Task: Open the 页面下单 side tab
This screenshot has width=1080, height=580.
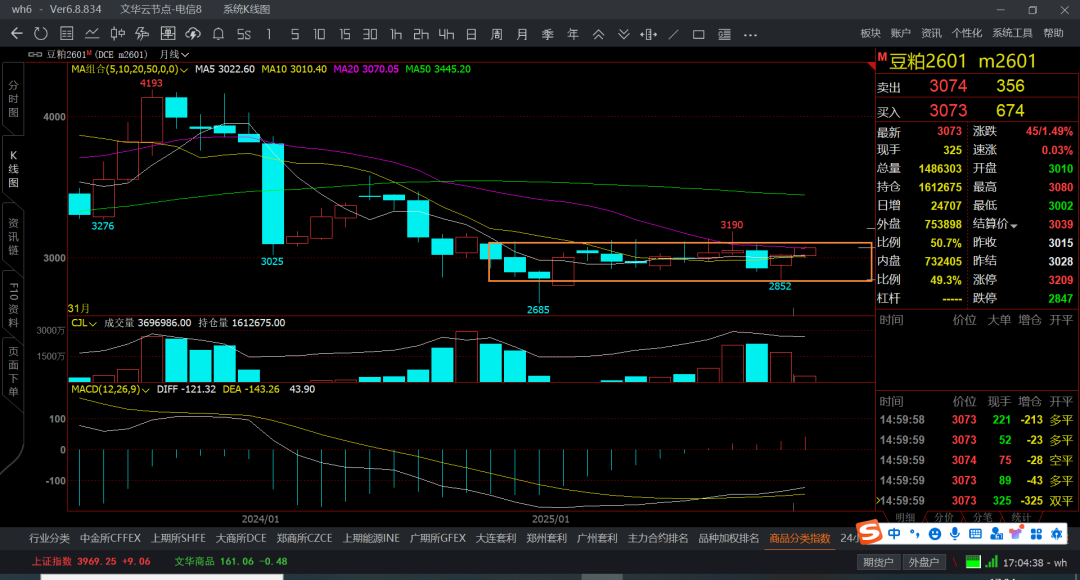Action: click(13, 372)
